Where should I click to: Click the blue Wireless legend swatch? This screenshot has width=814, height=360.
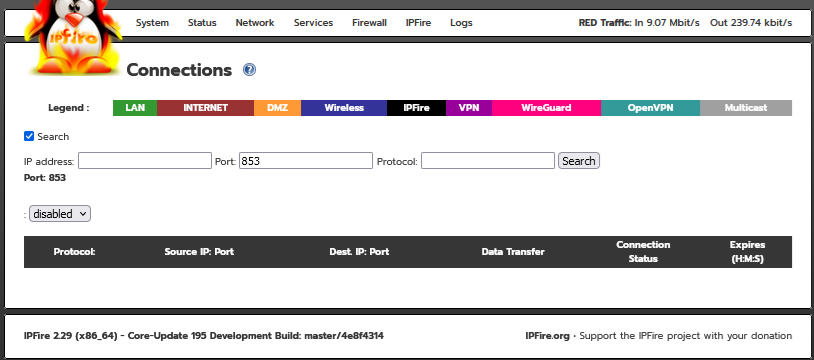click(x=344, y=108)
